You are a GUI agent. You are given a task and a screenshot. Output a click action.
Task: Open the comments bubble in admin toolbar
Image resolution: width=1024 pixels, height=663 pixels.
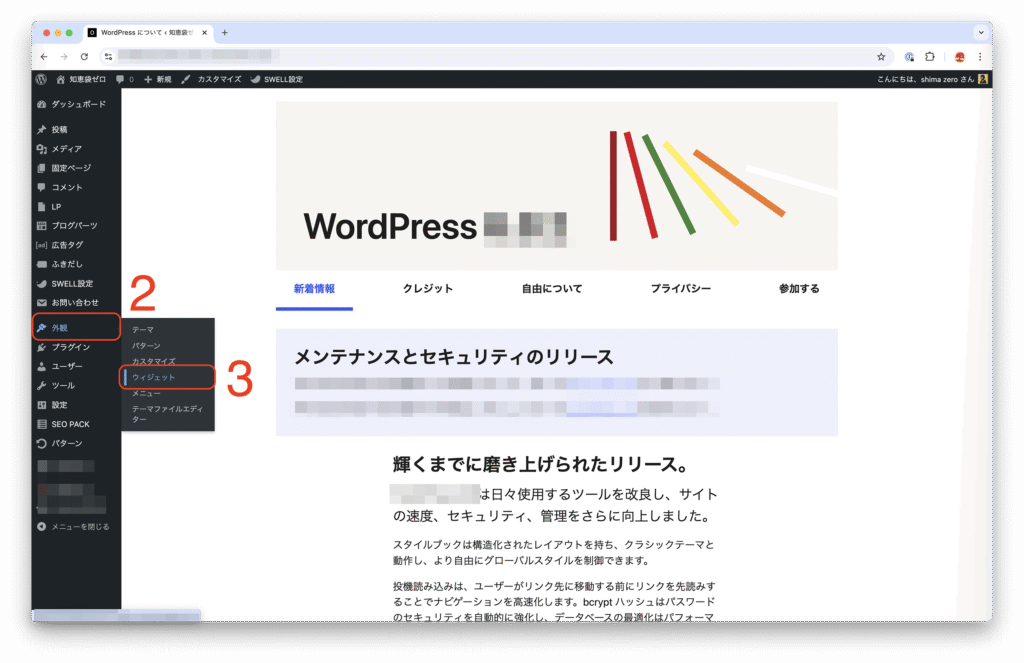pos(124,79)
